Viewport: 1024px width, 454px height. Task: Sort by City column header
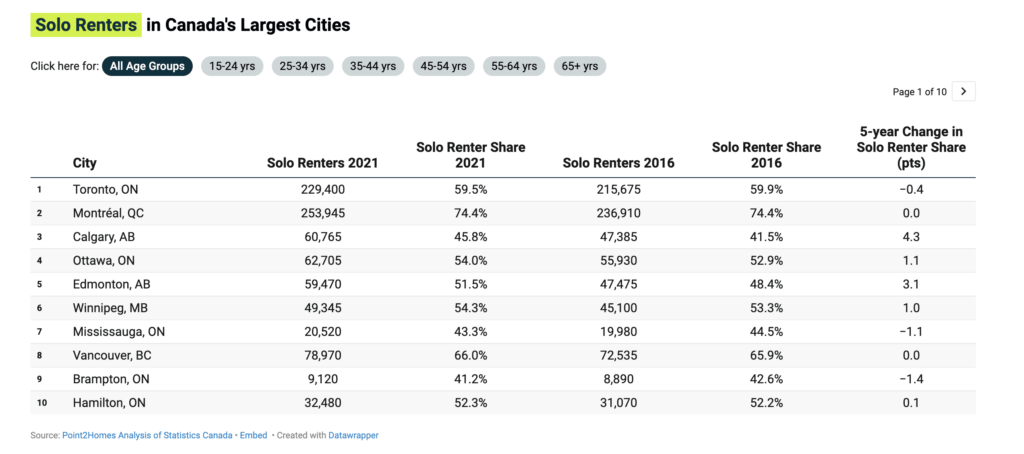click(x=85, y=163)
